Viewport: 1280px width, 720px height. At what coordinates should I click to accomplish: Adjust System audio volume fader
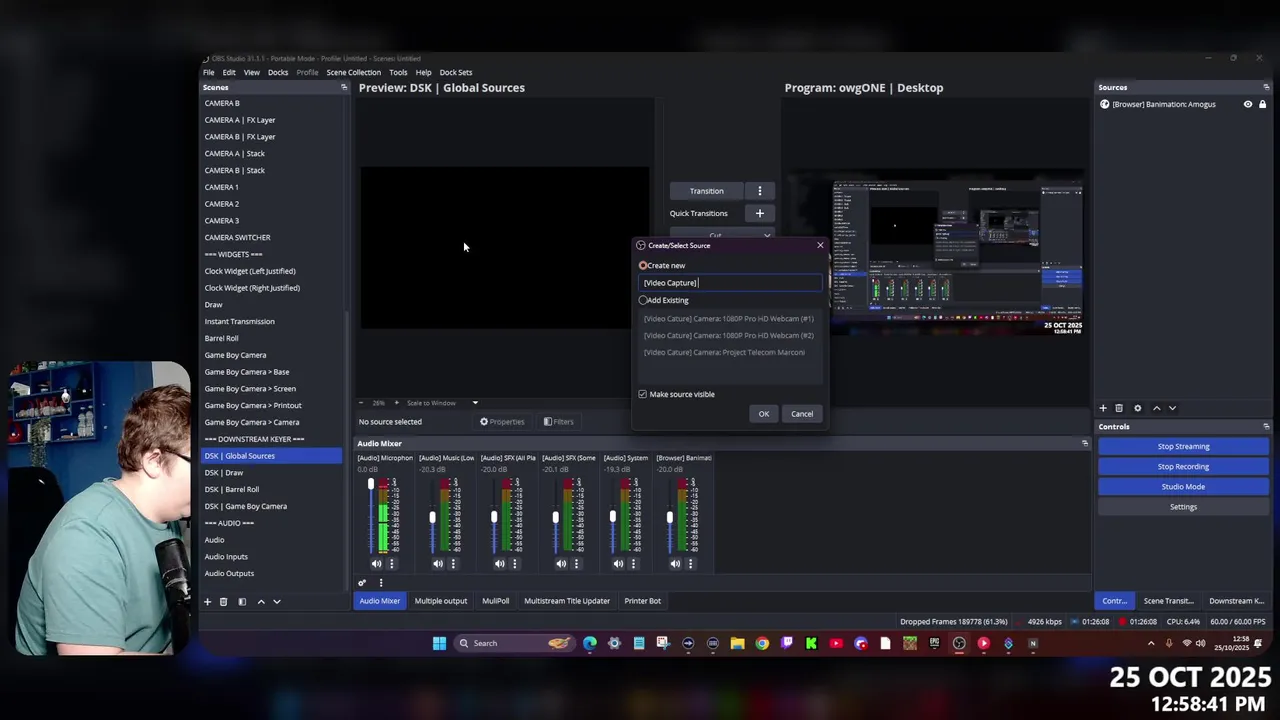[613, 517]
